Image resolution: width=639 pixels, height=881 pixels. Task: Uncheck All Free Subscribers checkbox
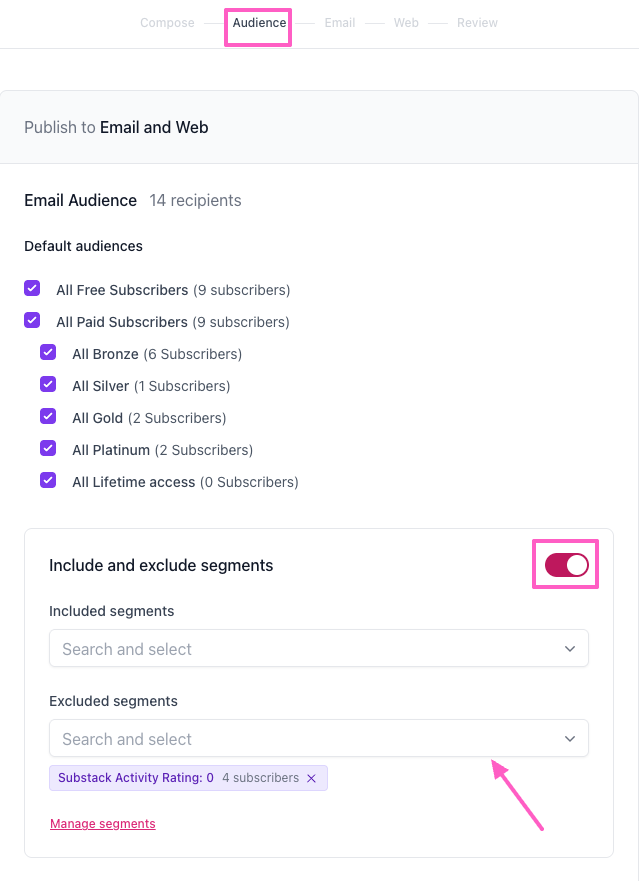click(x=32, y=288)
